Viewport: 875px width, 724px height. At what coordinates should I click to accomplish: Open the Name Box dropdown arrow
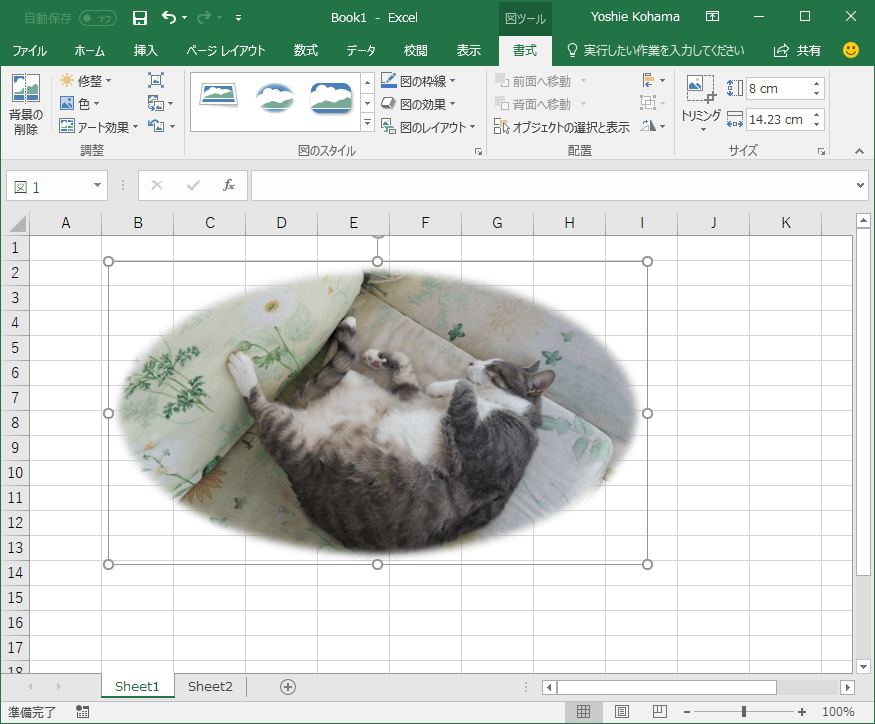(x=98, y=185)
